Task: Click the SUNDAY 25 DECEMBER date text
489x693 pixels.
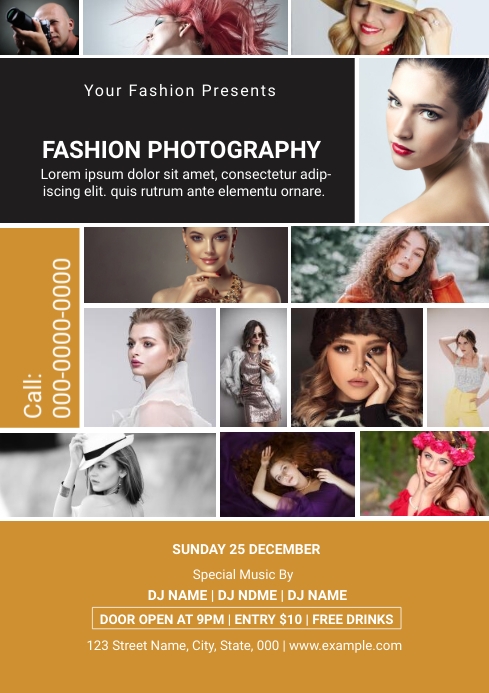Action: point(246,549)
